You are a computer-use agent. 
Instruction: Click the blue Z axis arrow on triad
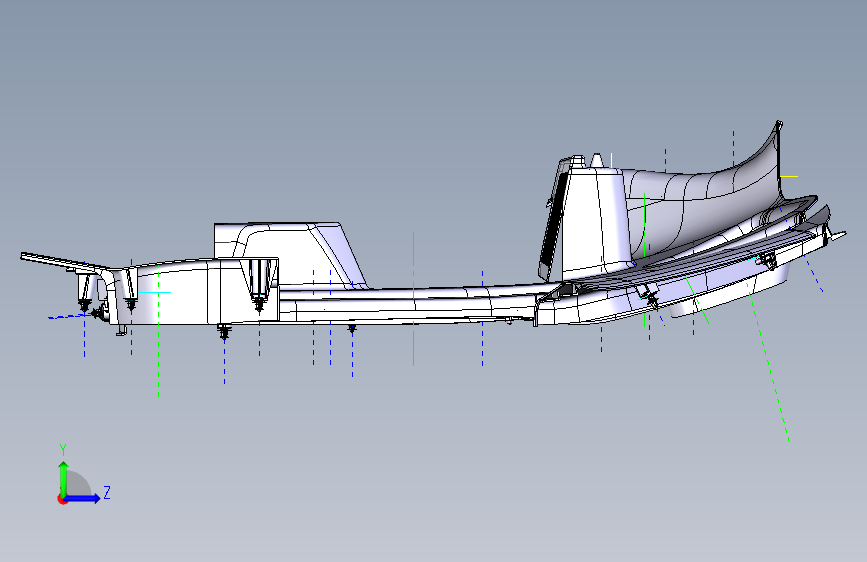[83, 498]
